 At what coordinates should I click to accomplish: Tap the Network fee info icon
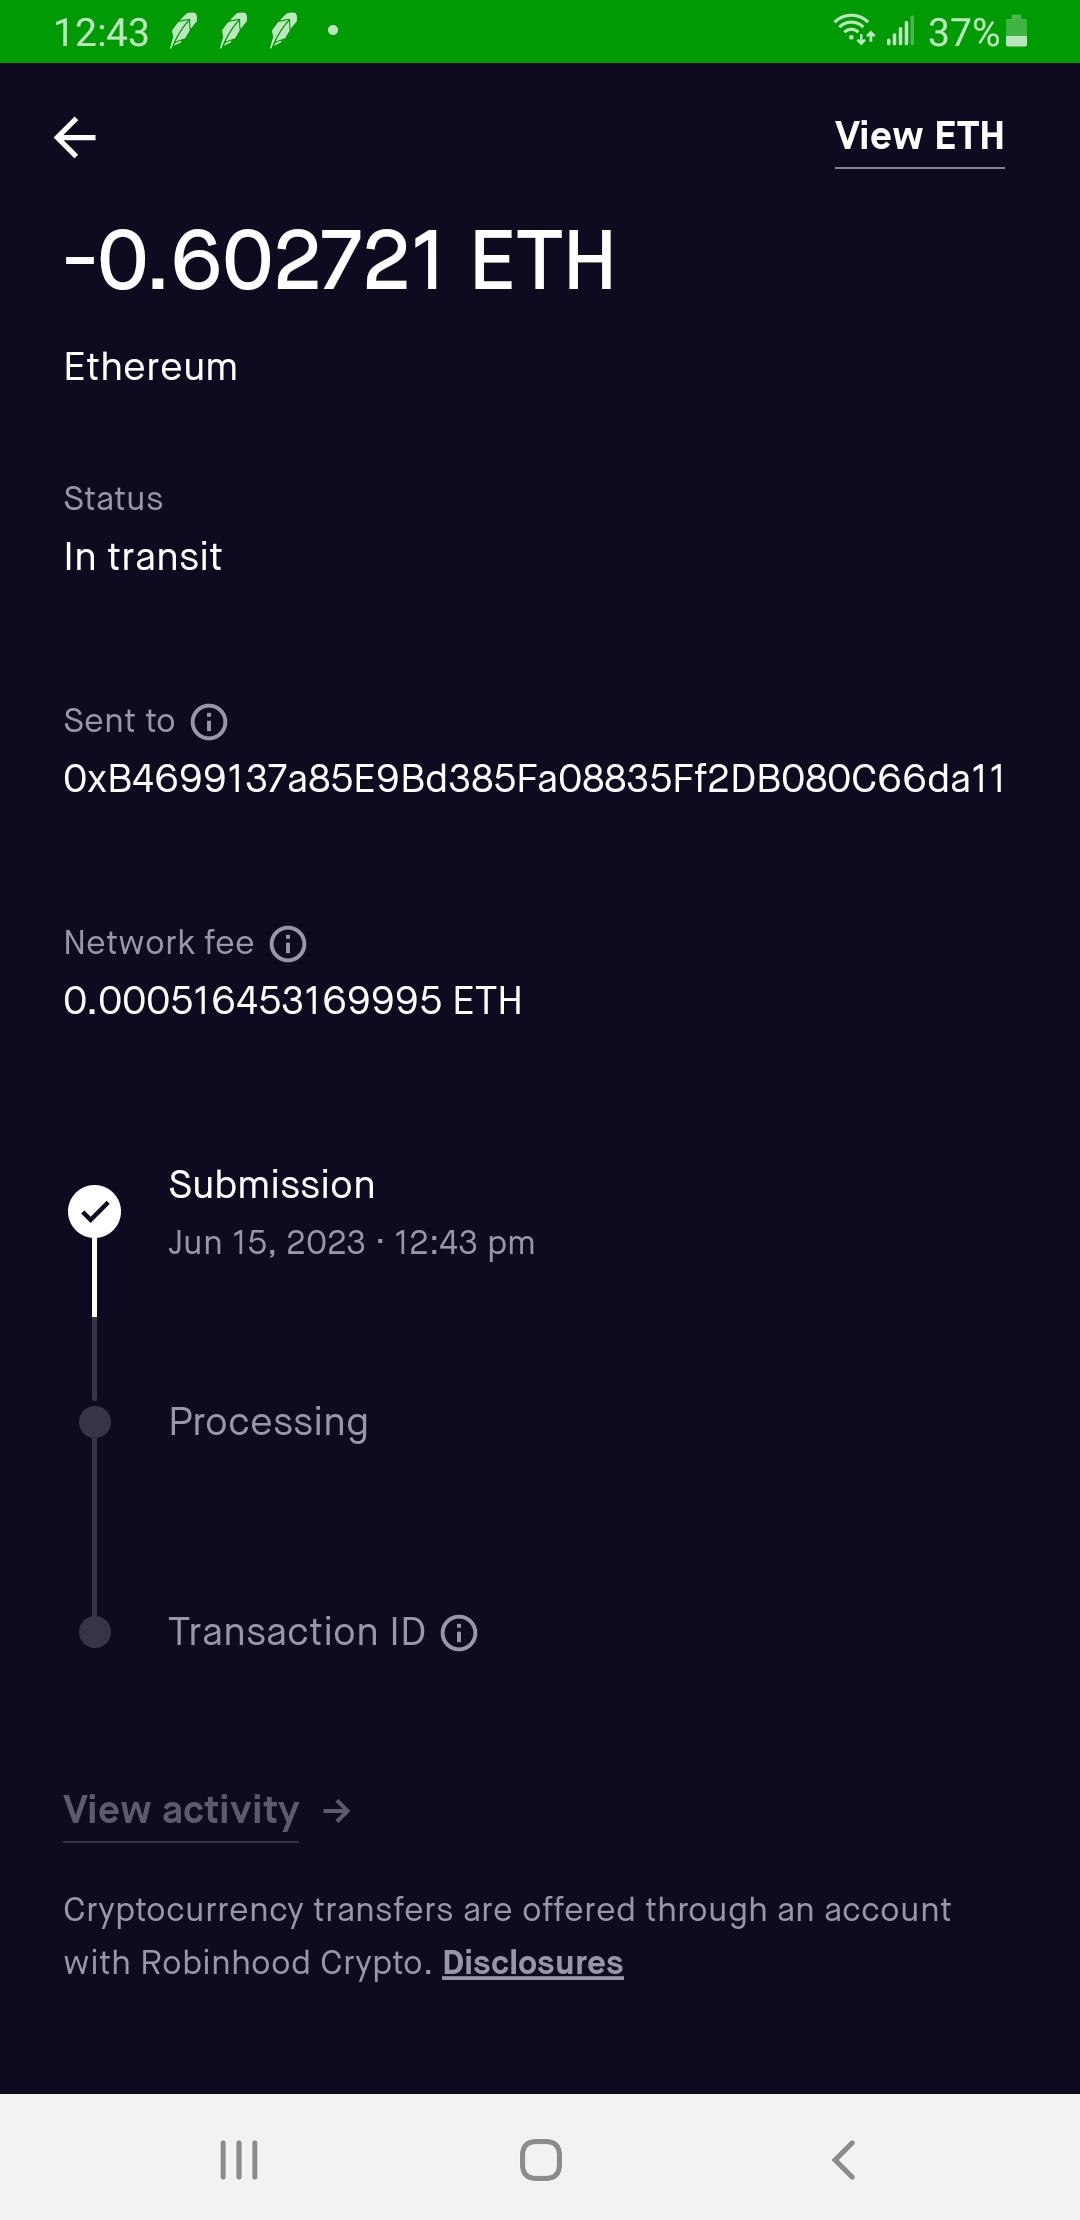(288, 944)
